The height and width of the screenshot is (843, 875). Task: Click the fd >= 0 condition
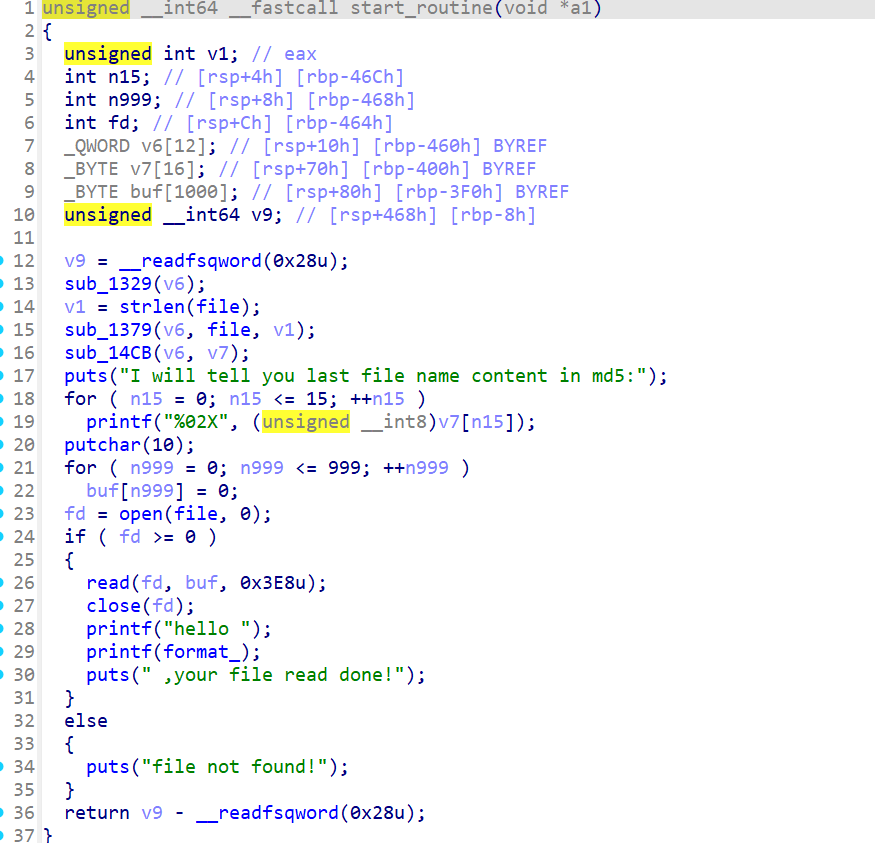tap(157, 537)
